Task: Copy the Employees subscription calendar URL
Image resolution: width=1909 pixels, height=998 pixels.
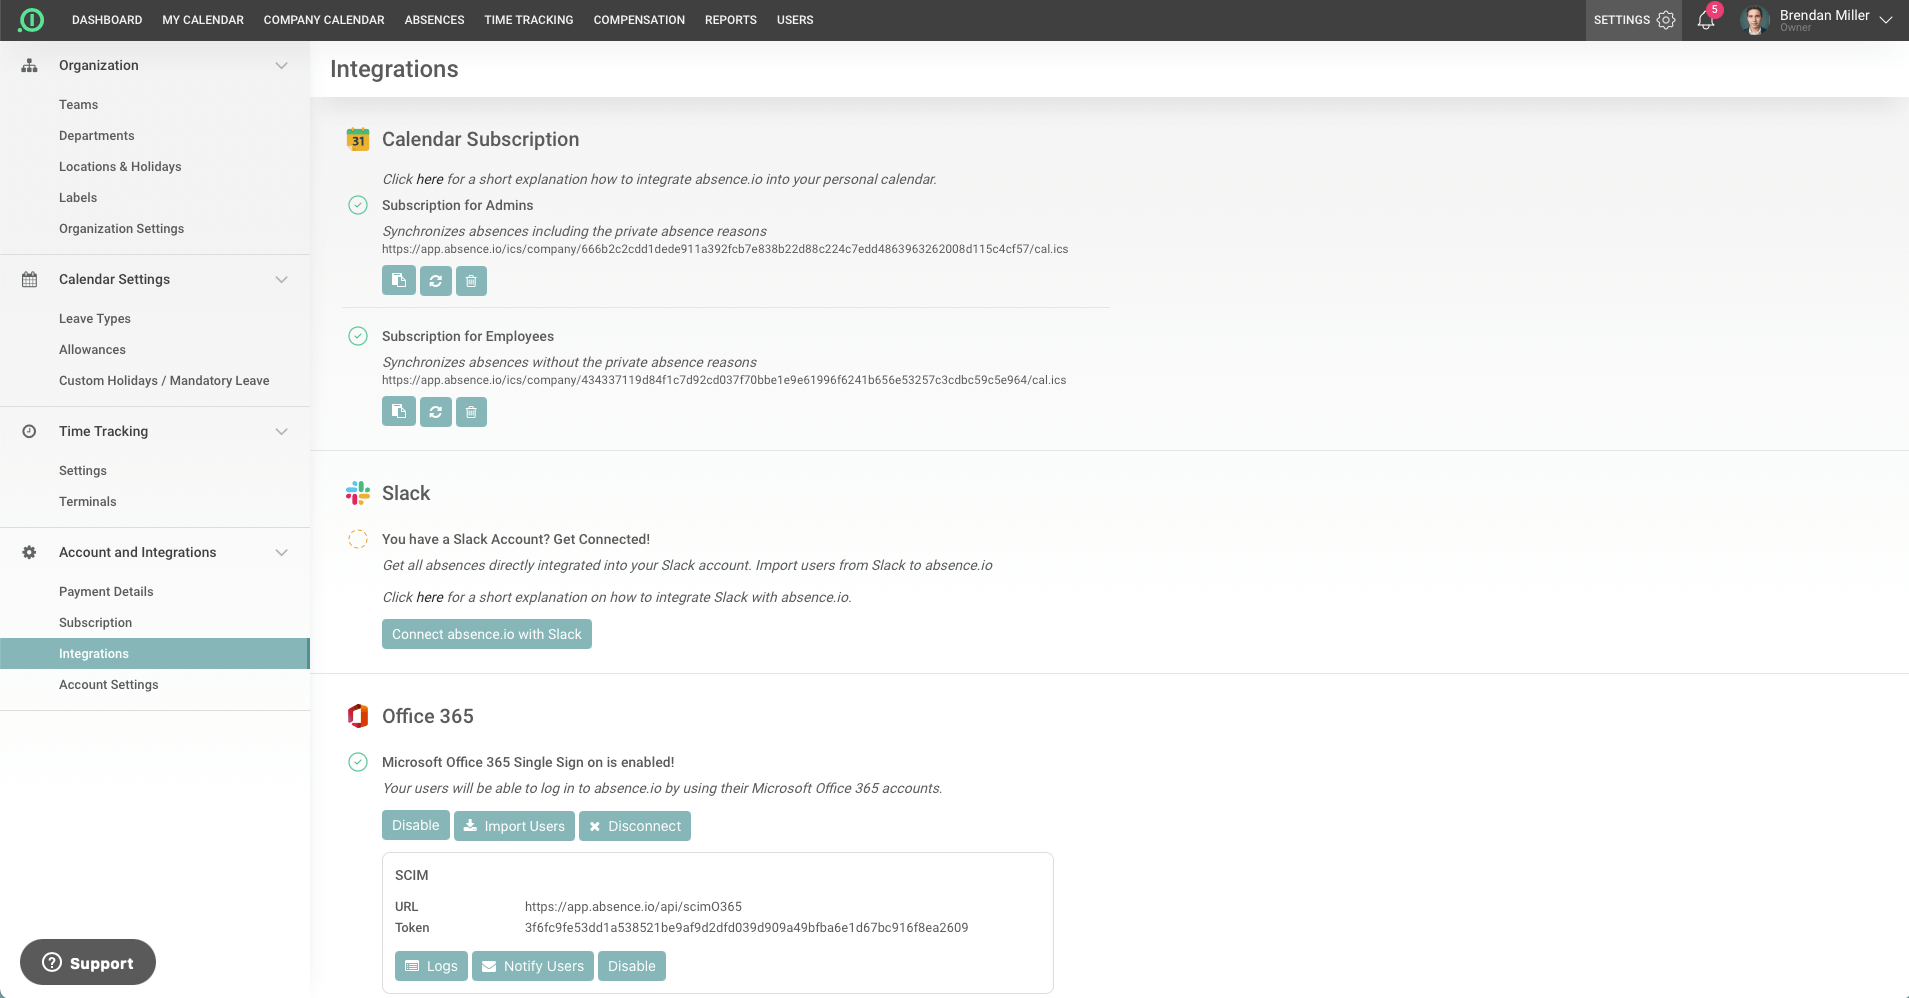Action: pos(398,412)
